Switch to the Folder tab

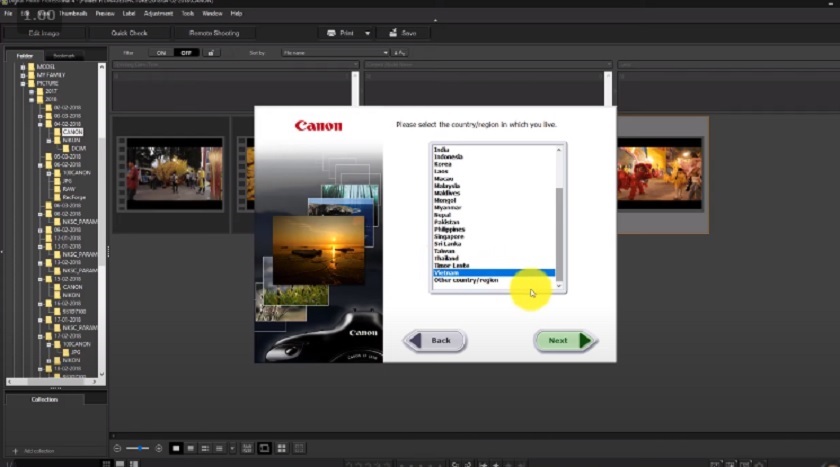pos(25,56)
